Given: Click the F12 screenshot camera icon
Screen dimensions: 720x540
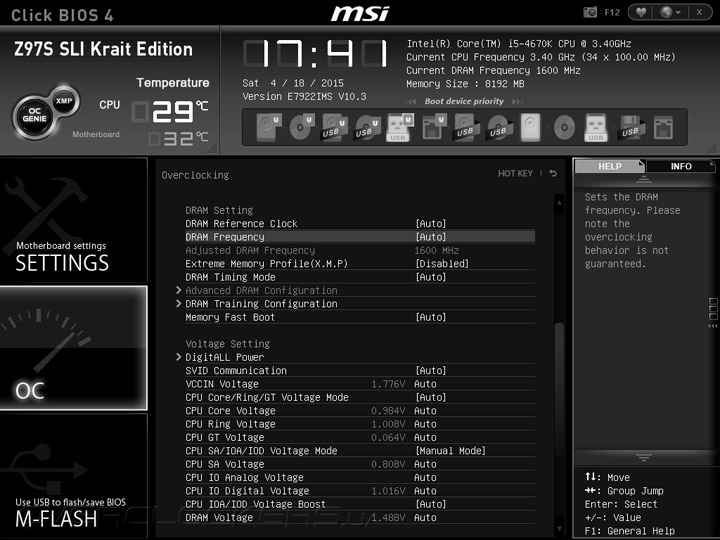Looking at the screenshot, I should [x=590, y=12].
